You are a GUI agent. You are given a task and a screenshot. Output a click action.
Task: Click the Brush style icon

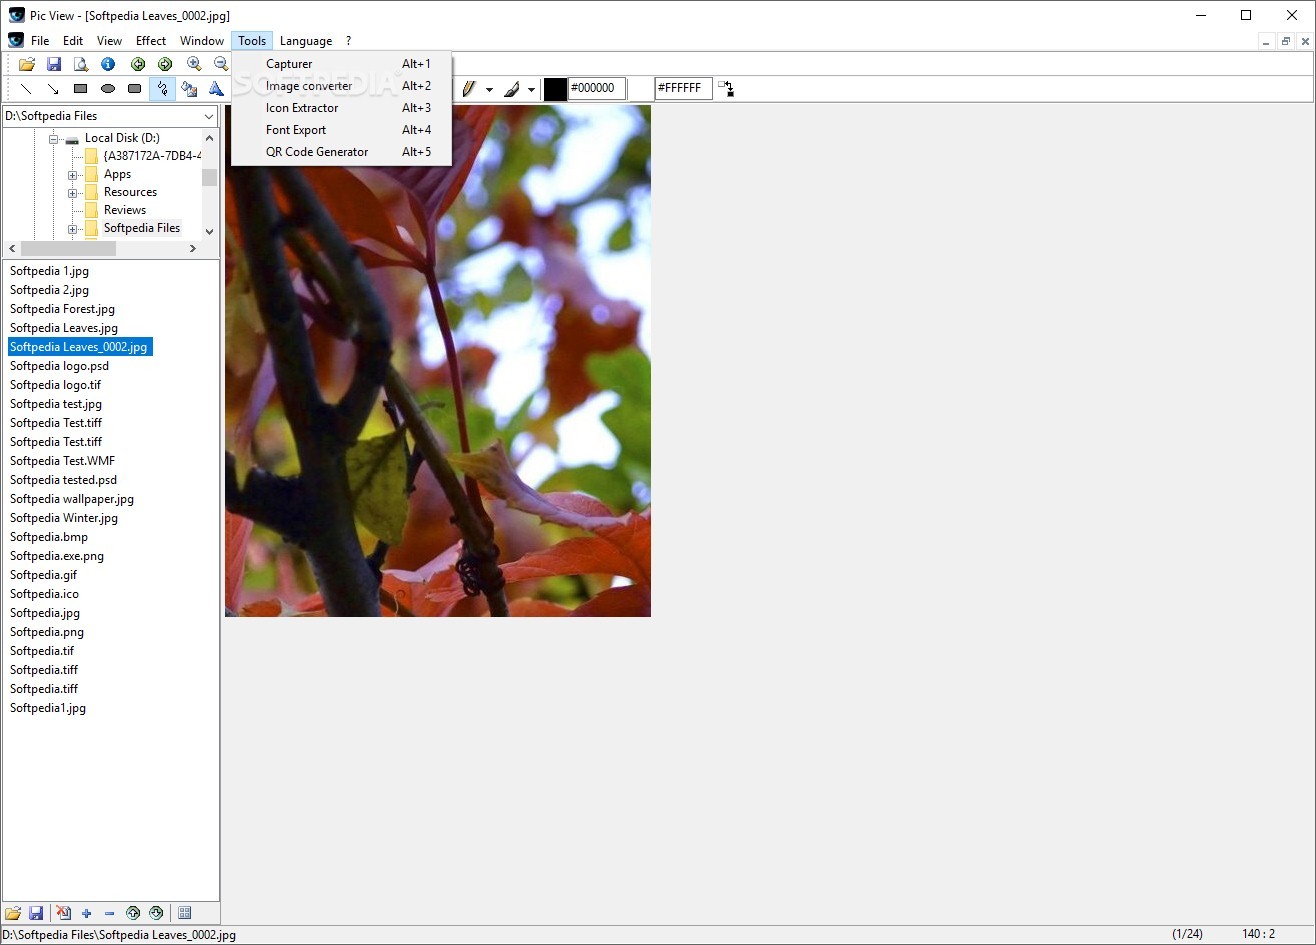point(511,89)
